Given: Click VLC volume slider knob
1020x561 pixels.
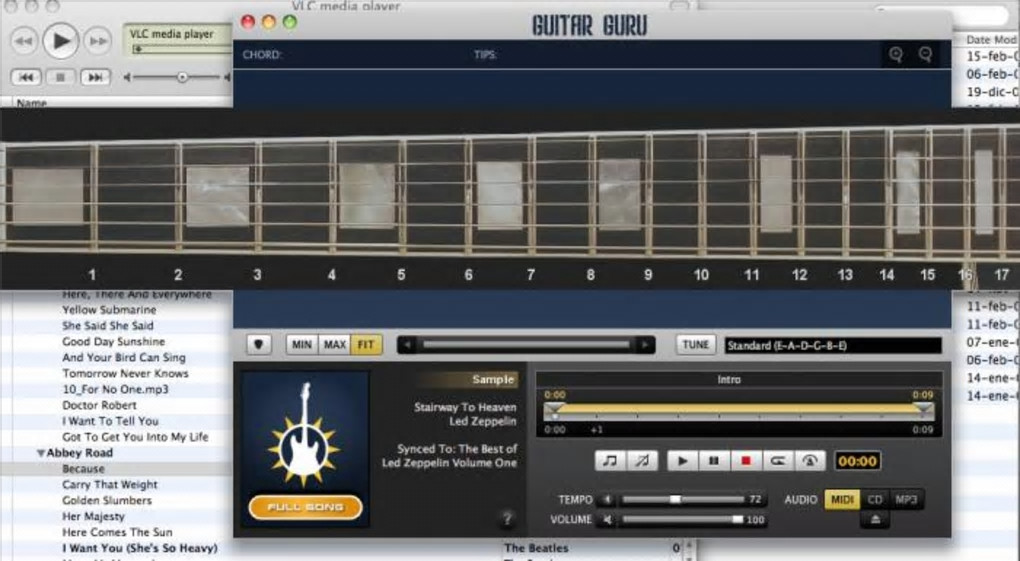Looking at the screenshot, I should point(182,77).
